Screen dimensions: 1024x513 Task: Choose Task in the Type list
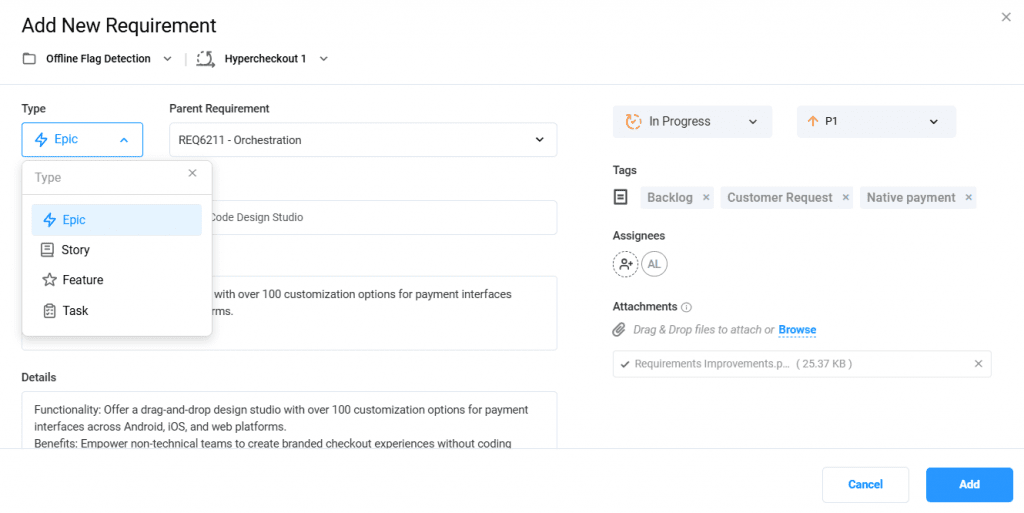(x=75, y=311)
